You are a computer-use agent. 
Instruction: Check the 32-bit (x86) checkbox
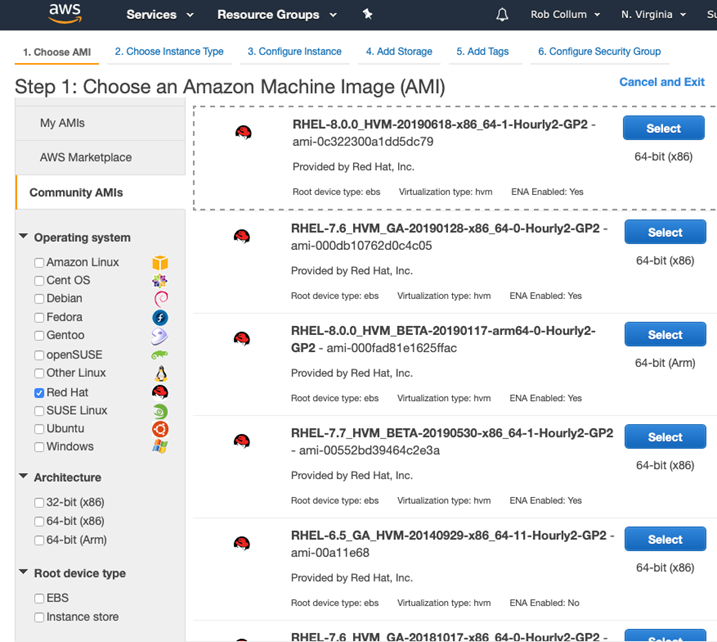pos(39,503)
